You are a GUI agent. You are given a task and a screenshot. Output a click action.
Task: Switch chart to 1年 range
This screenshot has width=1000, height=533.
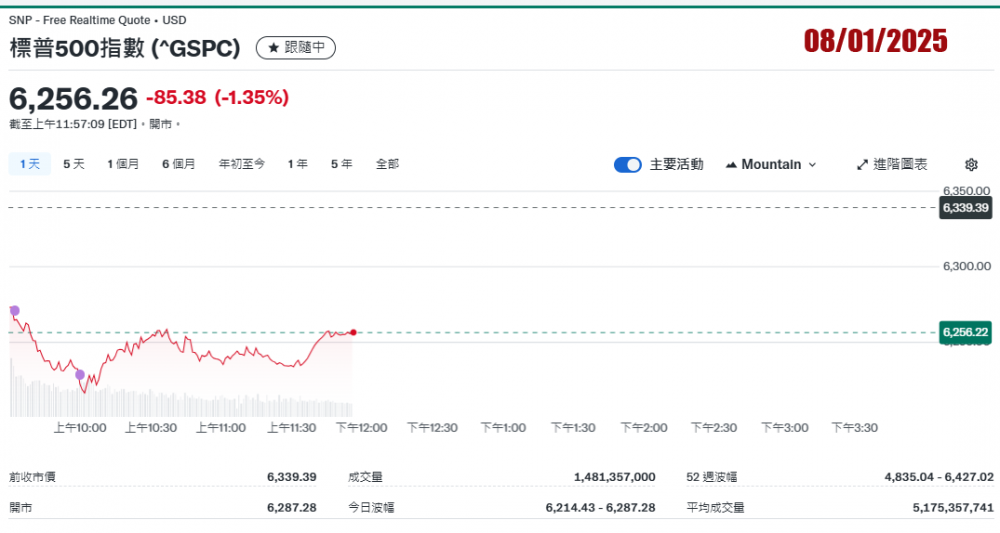[x=297, y=164]
